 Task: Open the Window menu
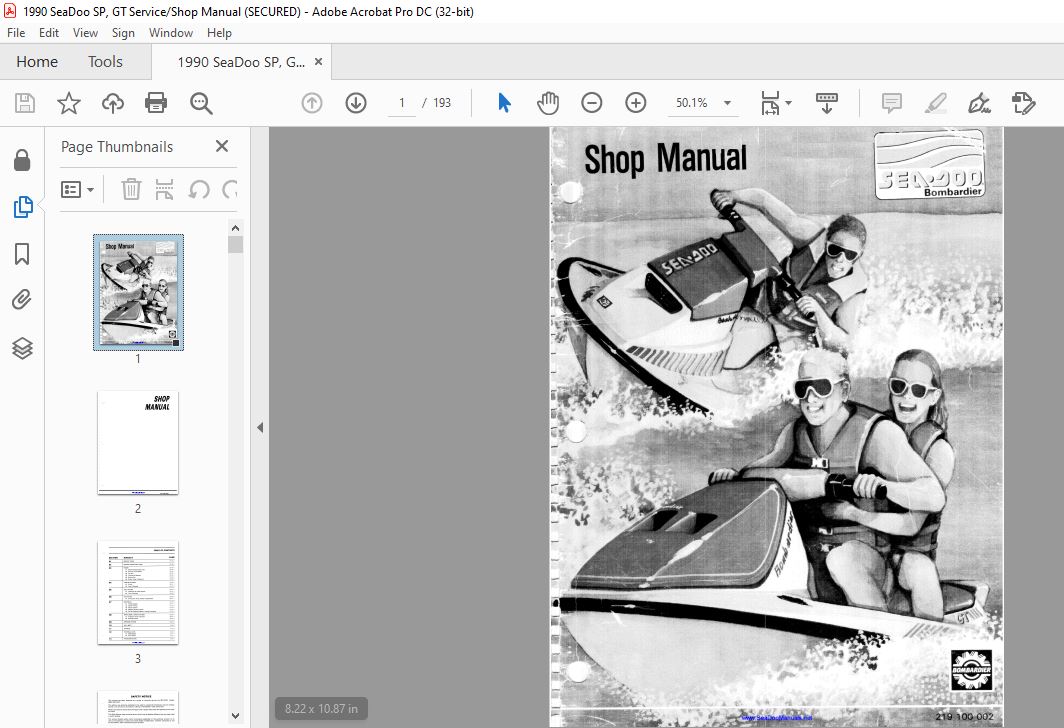click(171, 33)
